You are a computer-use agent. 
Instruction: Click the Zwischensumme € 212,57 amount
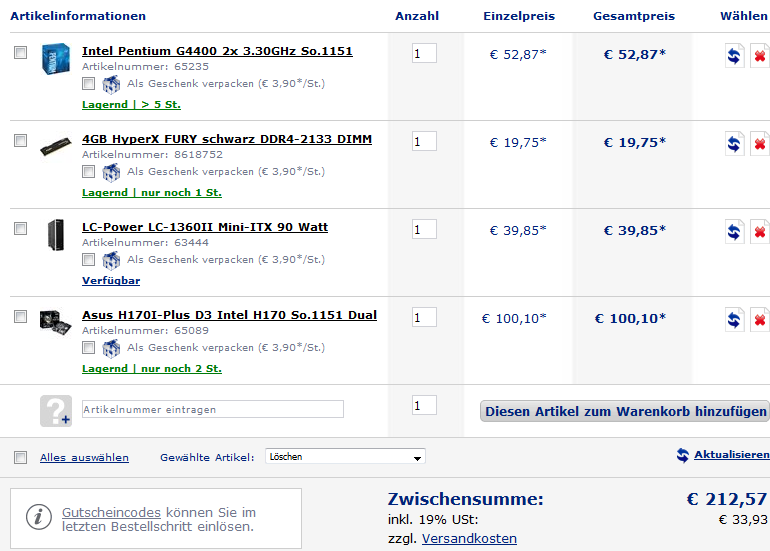pyautogui.click(x=727, y=499)
